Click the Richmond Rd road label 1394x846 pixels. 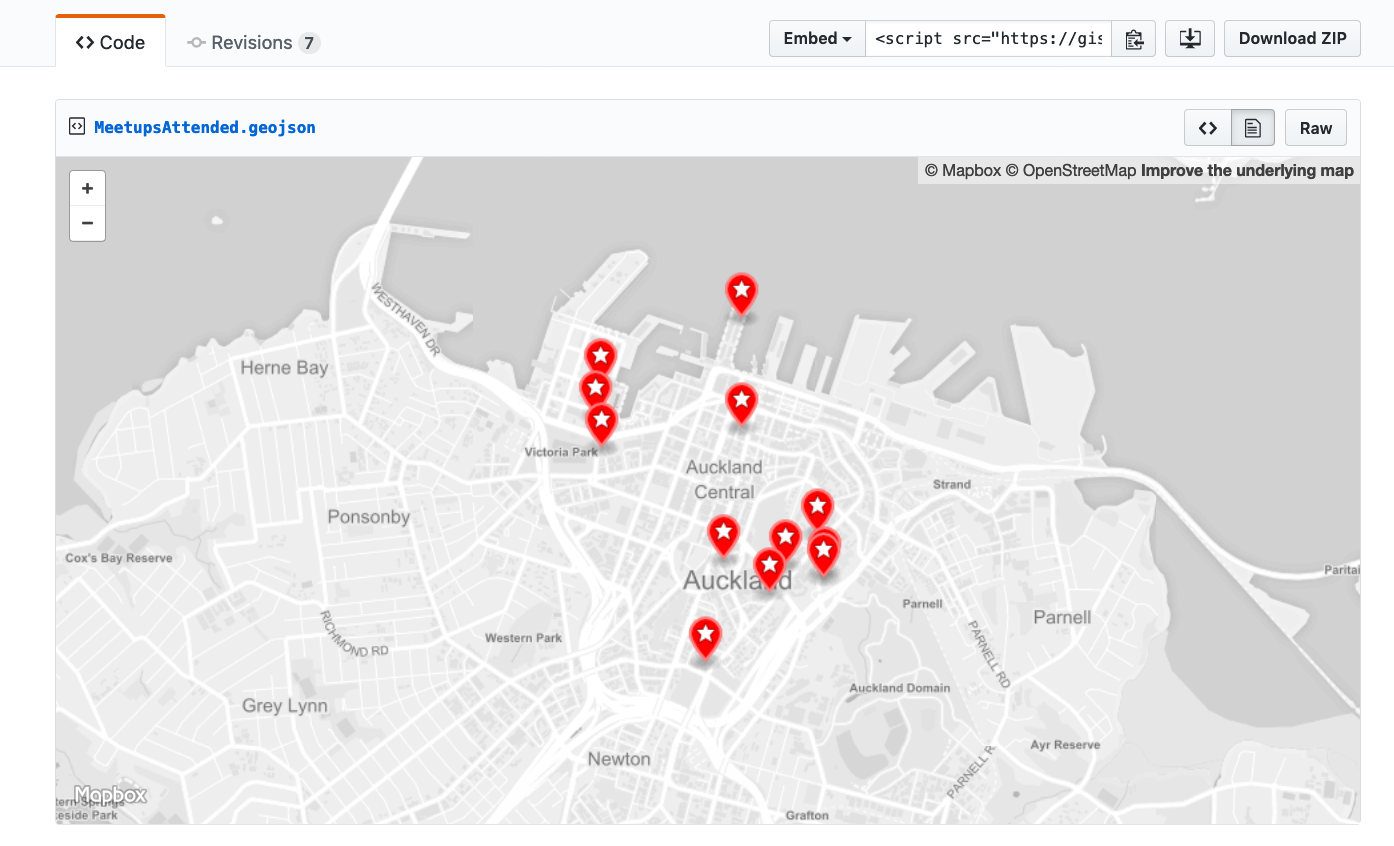click(x=354, y=633)
